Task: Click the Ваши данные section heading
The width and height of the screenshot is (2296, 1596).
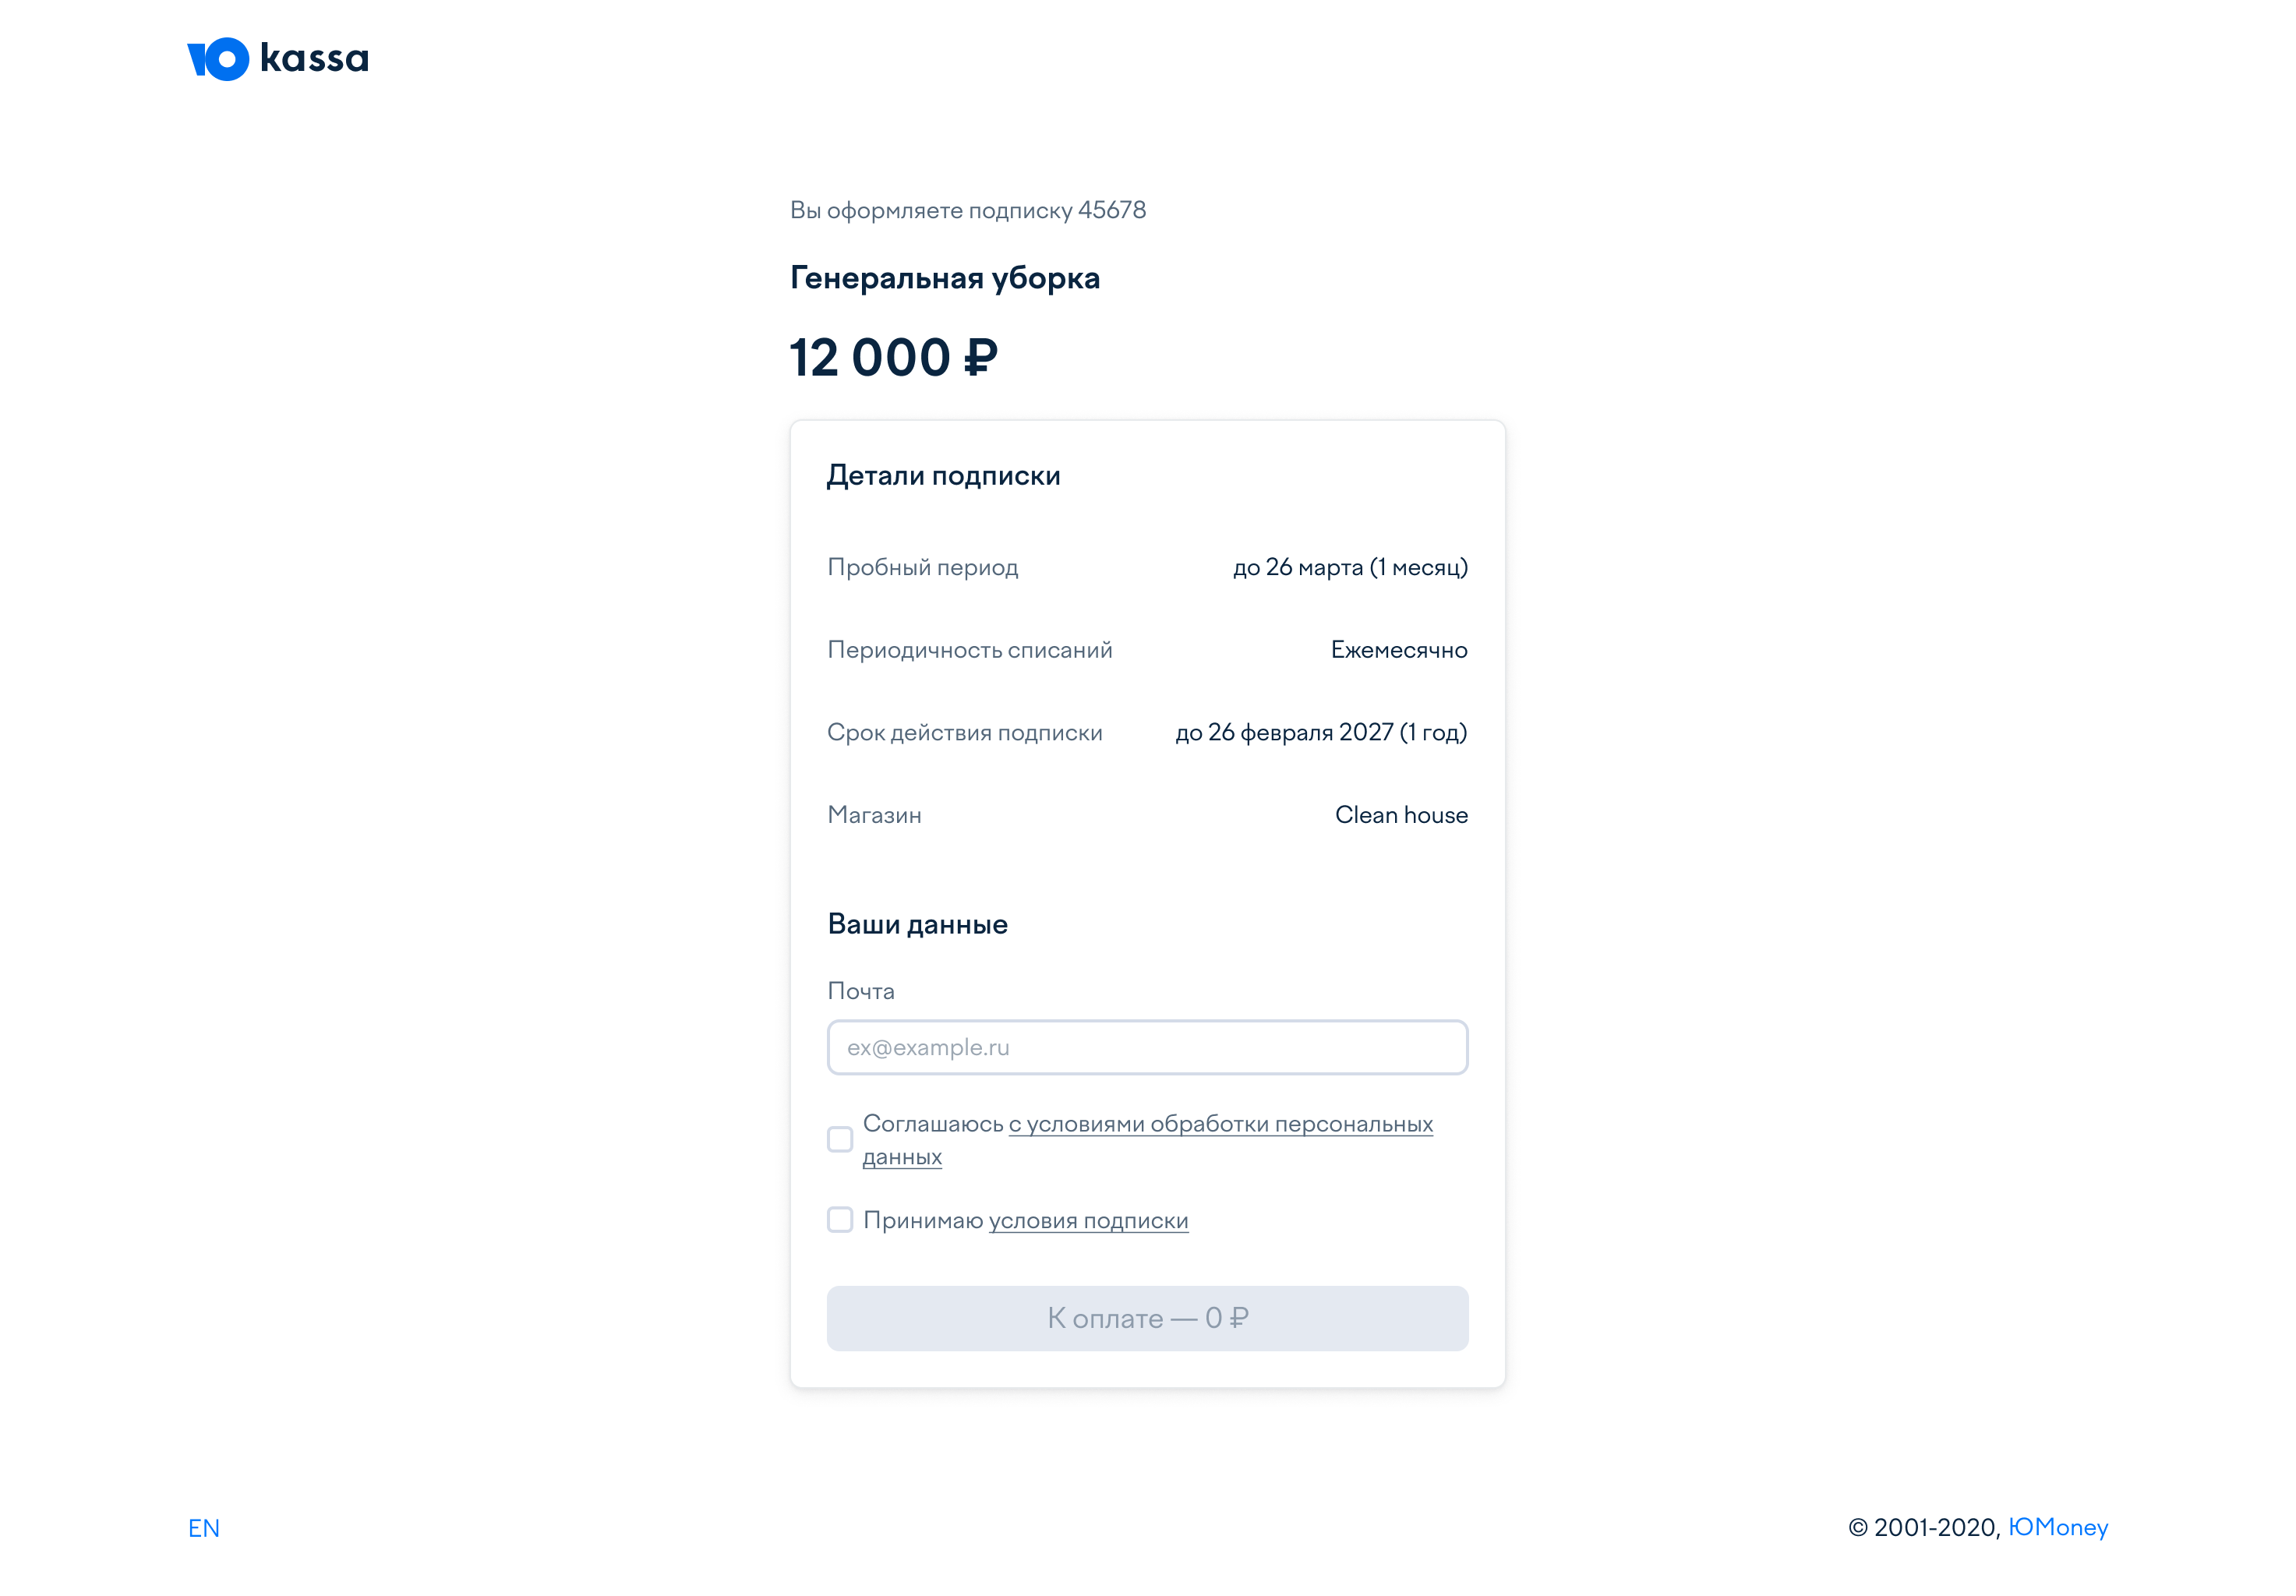Action: coord(917,924)
